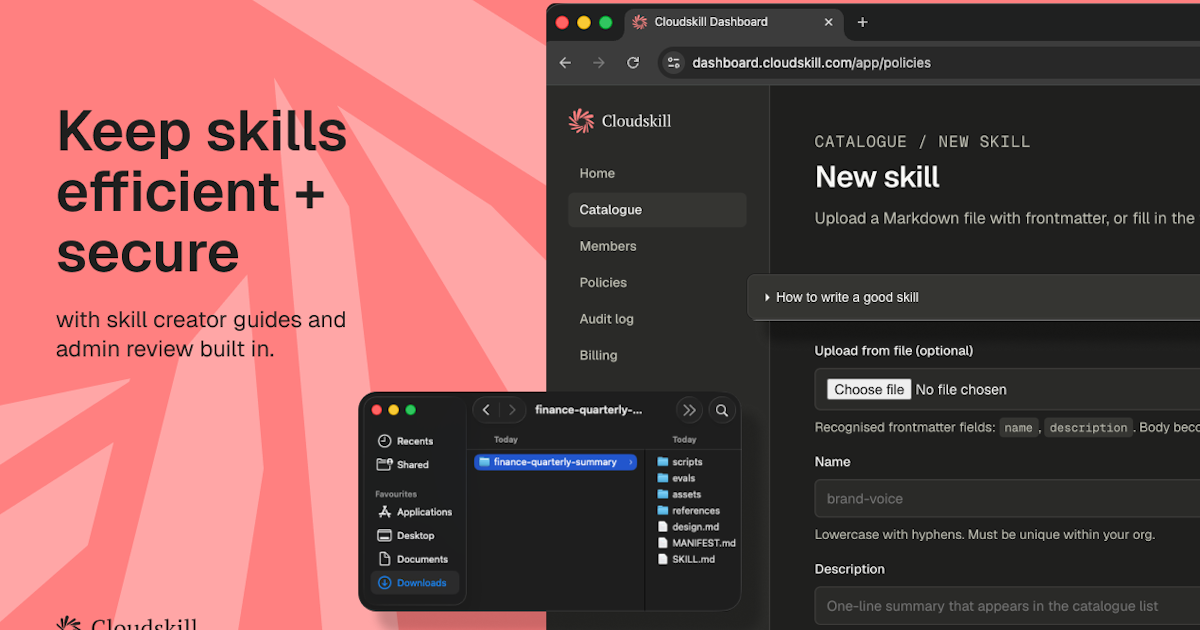Click the green zoom button in Finder

410,410
